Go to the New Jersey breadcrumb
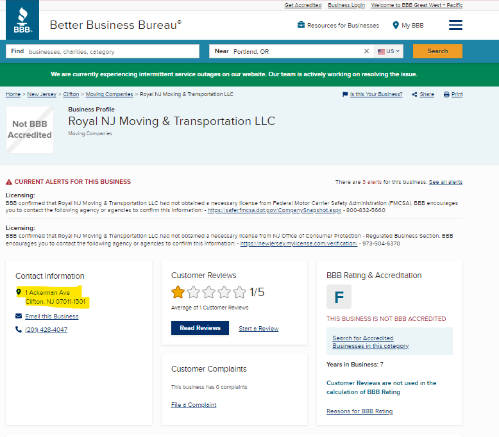 (42, 94)
